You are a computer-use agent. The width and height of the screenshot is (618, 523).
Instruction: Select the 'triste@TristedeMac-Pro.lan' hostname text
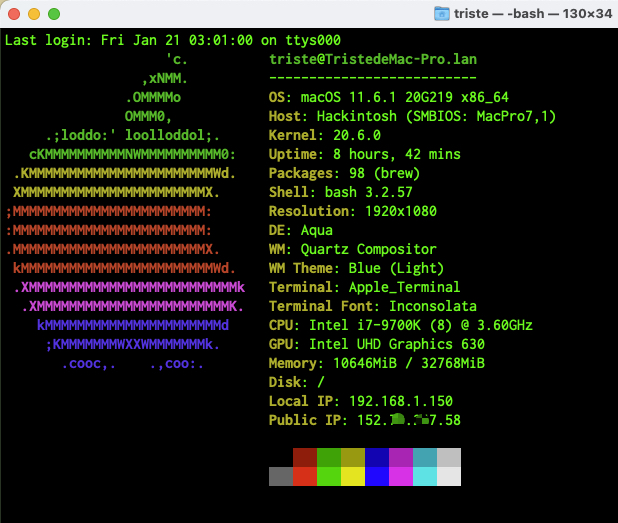(373, 60)
